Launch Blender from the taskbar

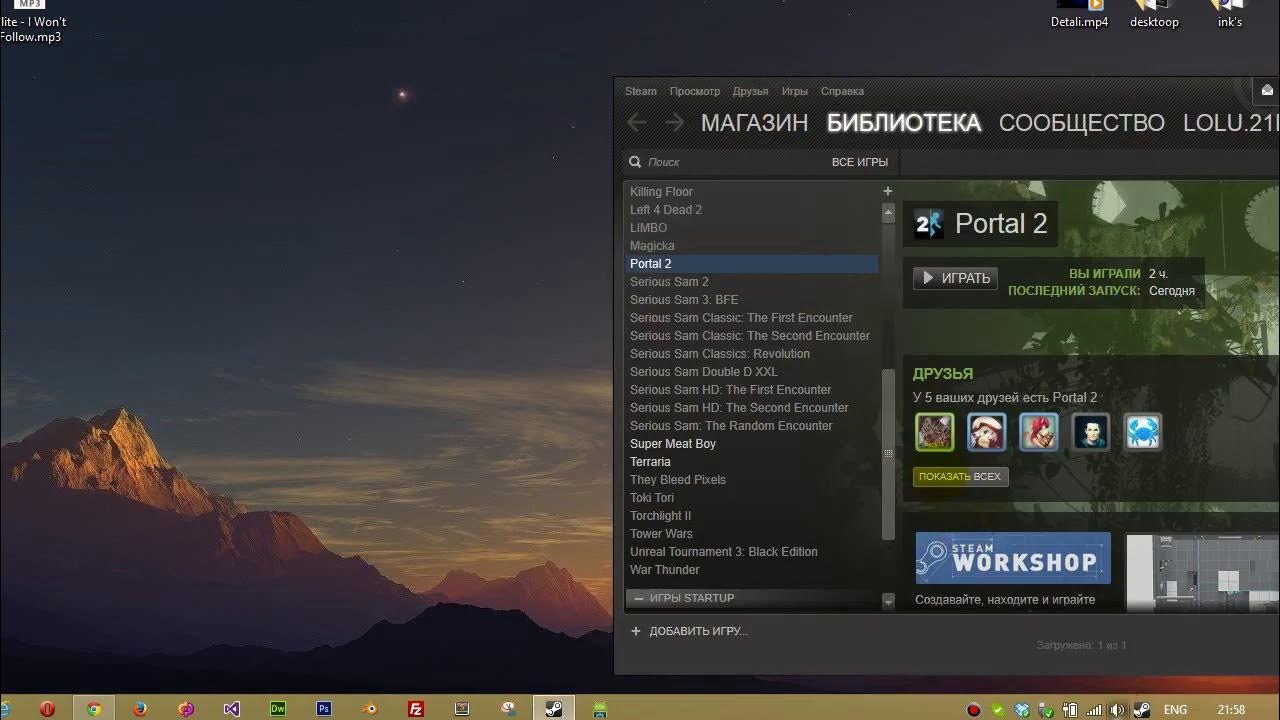[x=370, y=709]
